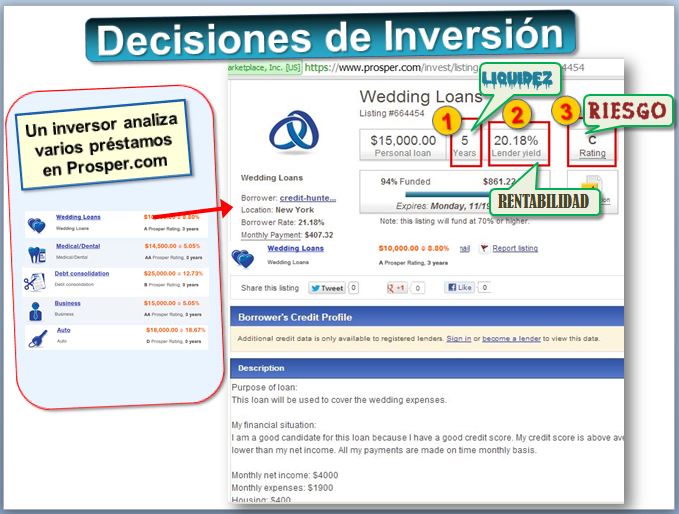679x514 pixels.
Task: Click the Share this listing label
Action: pyautogui.click(x=270, y=288)
